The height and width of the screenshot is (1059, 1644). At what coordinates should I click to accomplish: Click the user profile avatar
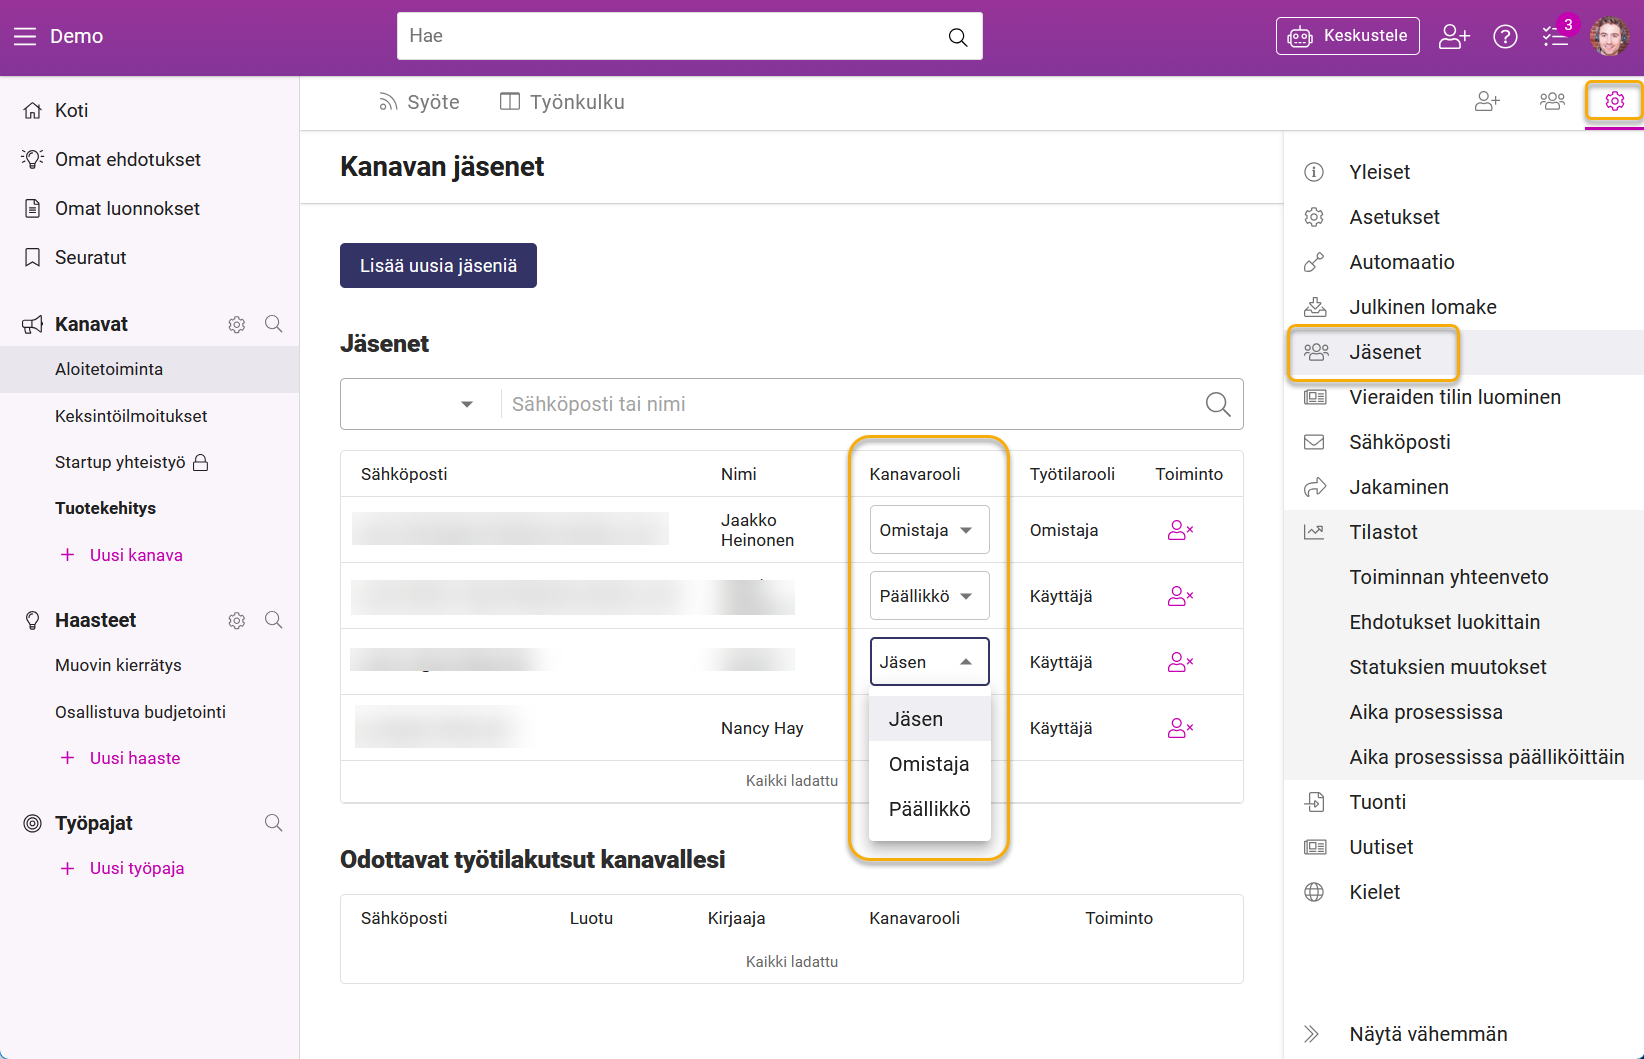click(x=1609, y=37)
